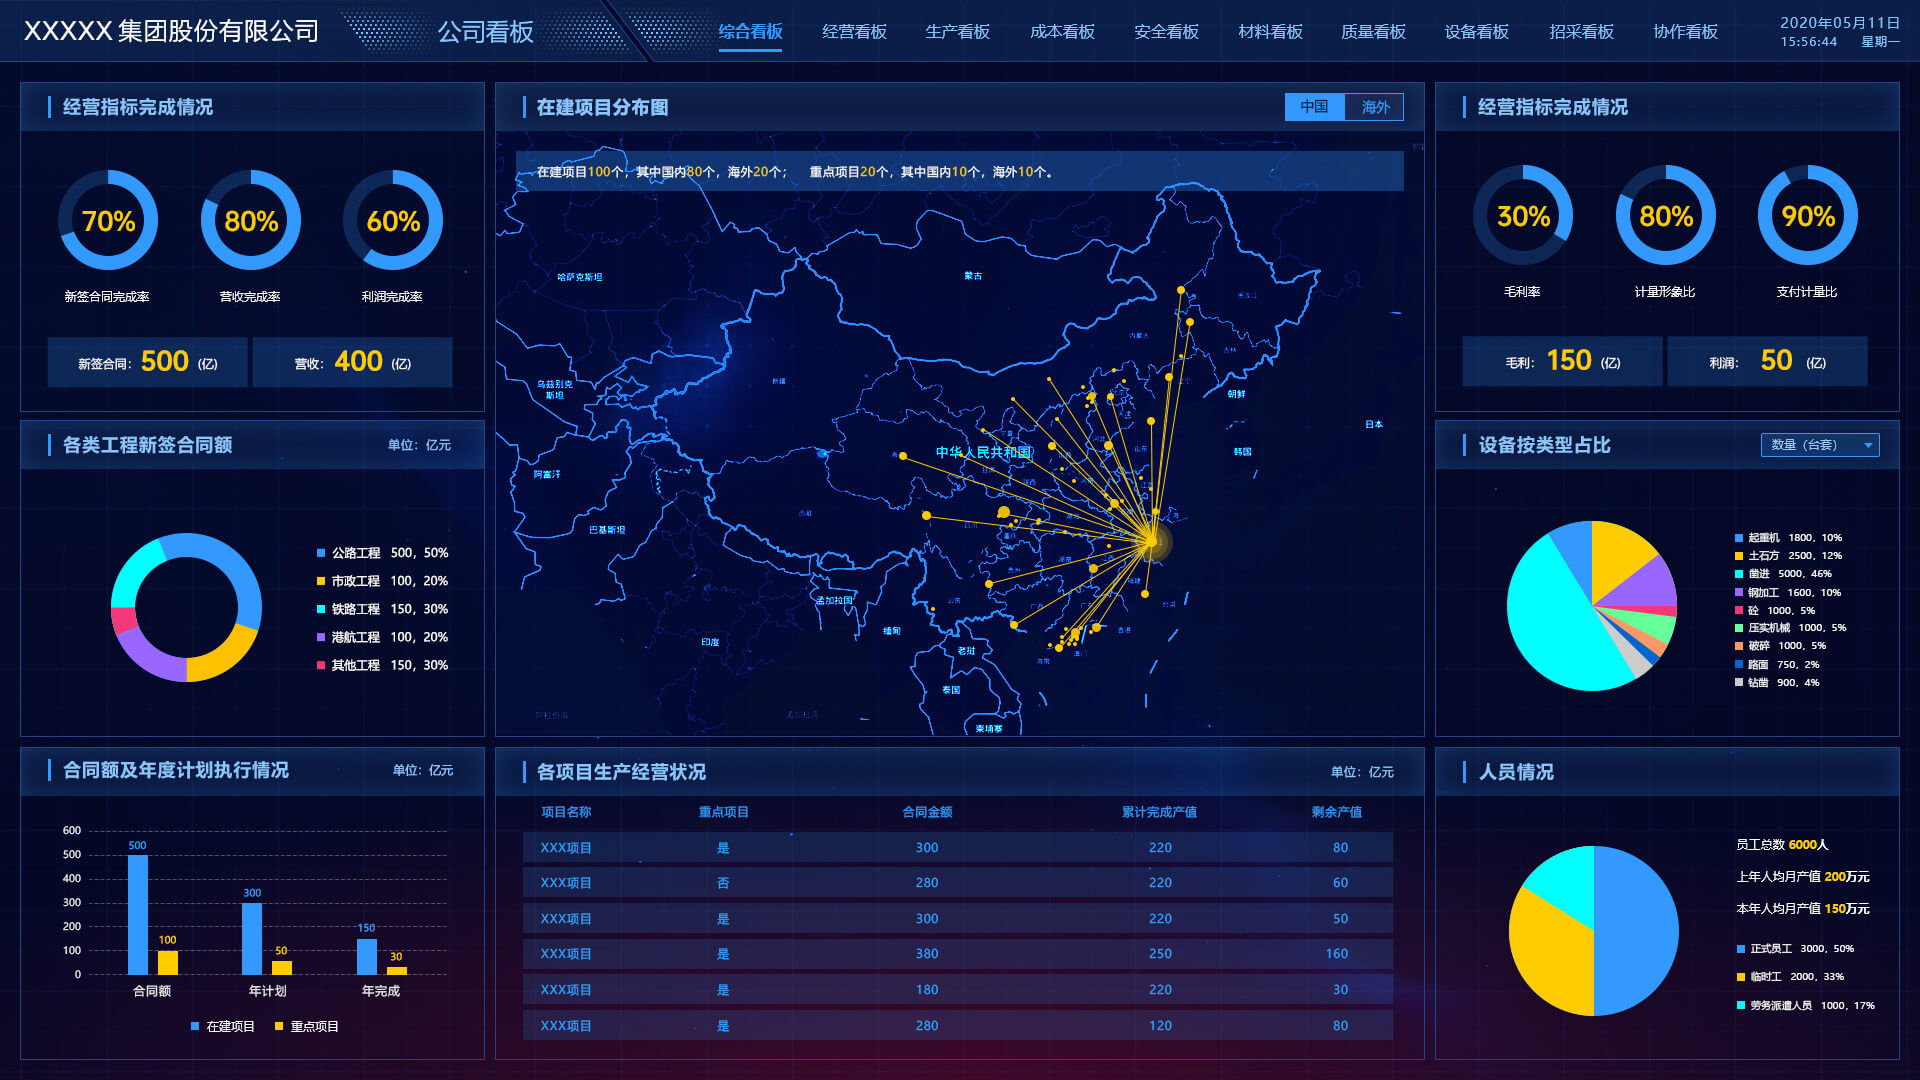1920x1080 pixels.
Task: Open the 安全看板 tab
Action: pyautogui.click(x=1166, y=32)
